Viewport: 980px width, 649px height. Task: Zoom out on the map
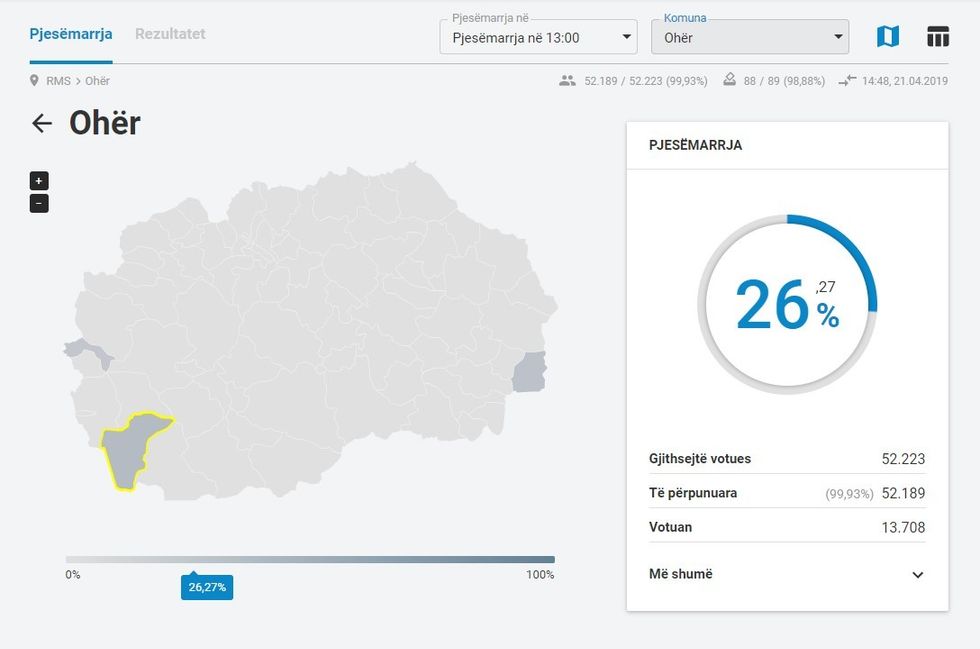point(39,203)
